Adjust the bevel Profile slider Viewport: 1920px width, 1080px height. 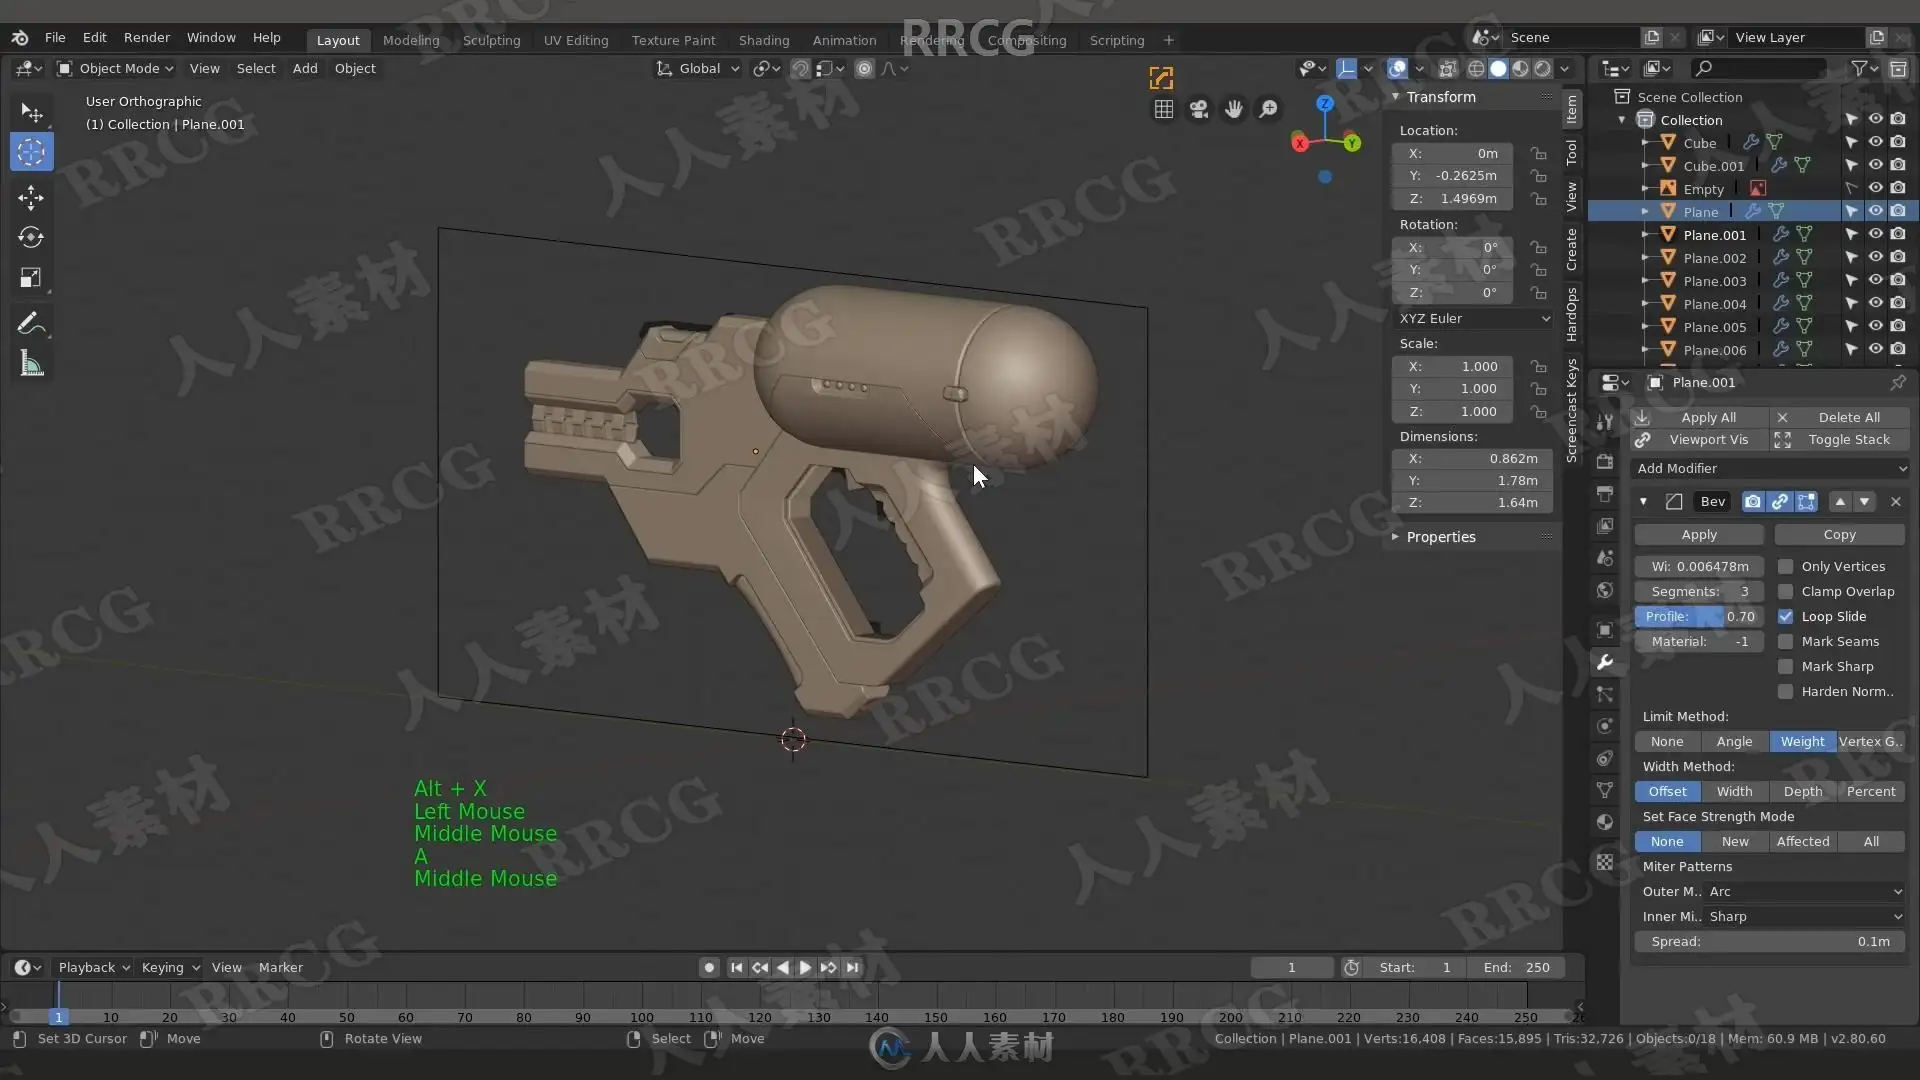[1698, 616]
